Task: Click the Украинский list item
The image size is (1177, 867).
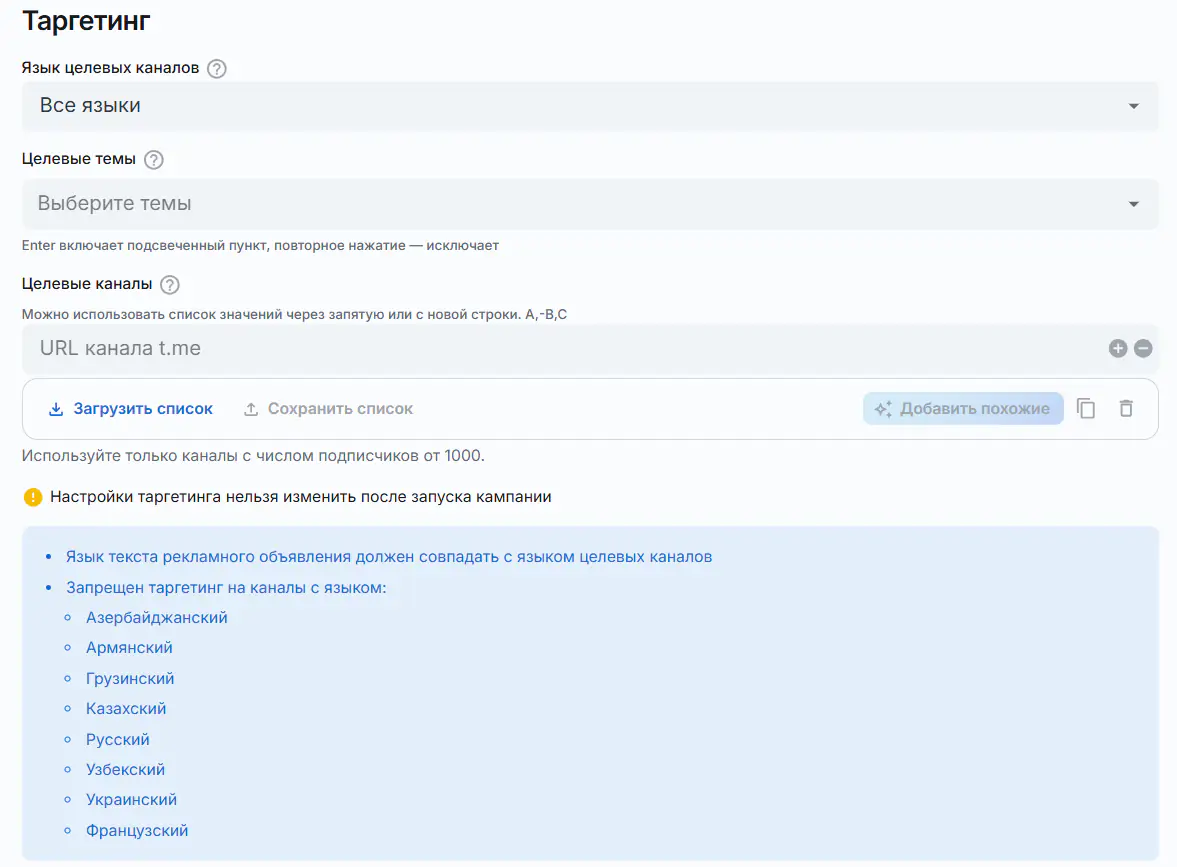Action: (131, 799)
